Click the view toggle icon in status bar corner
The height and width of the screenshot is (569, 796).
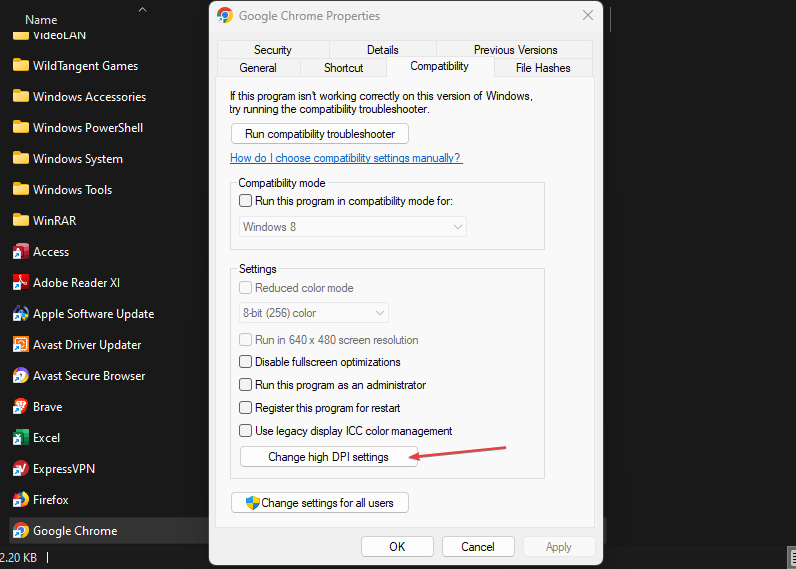[792, 557]
